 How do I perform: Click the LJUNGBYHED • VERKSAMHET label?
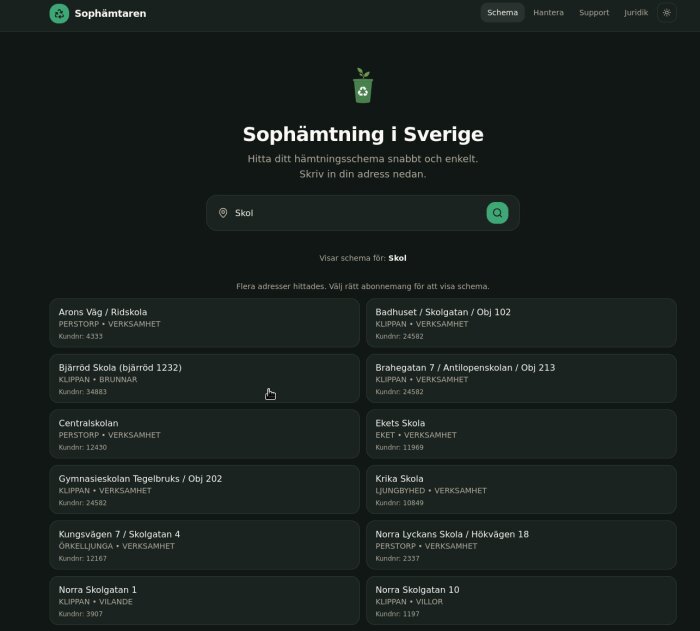(x=431, y=490)
